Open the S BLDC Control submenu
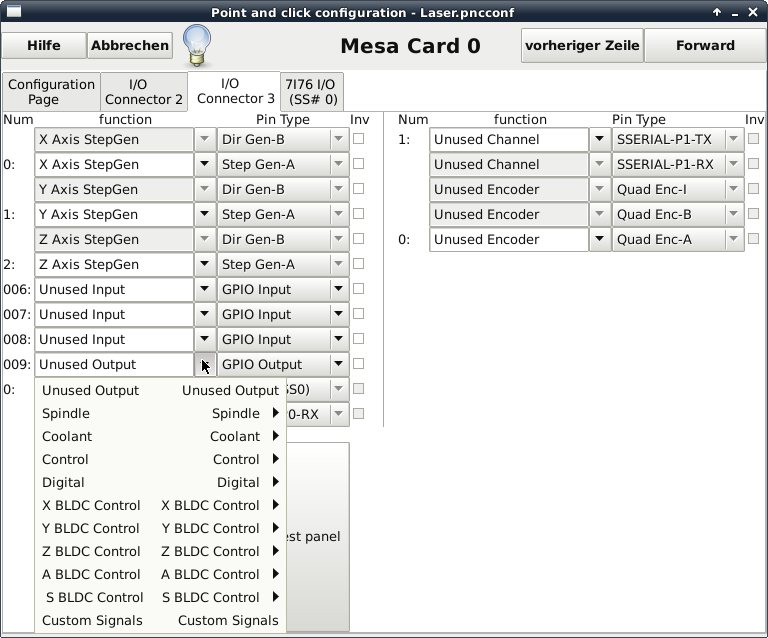Viewport: 768px width, 638px height. tap(160, 597)
